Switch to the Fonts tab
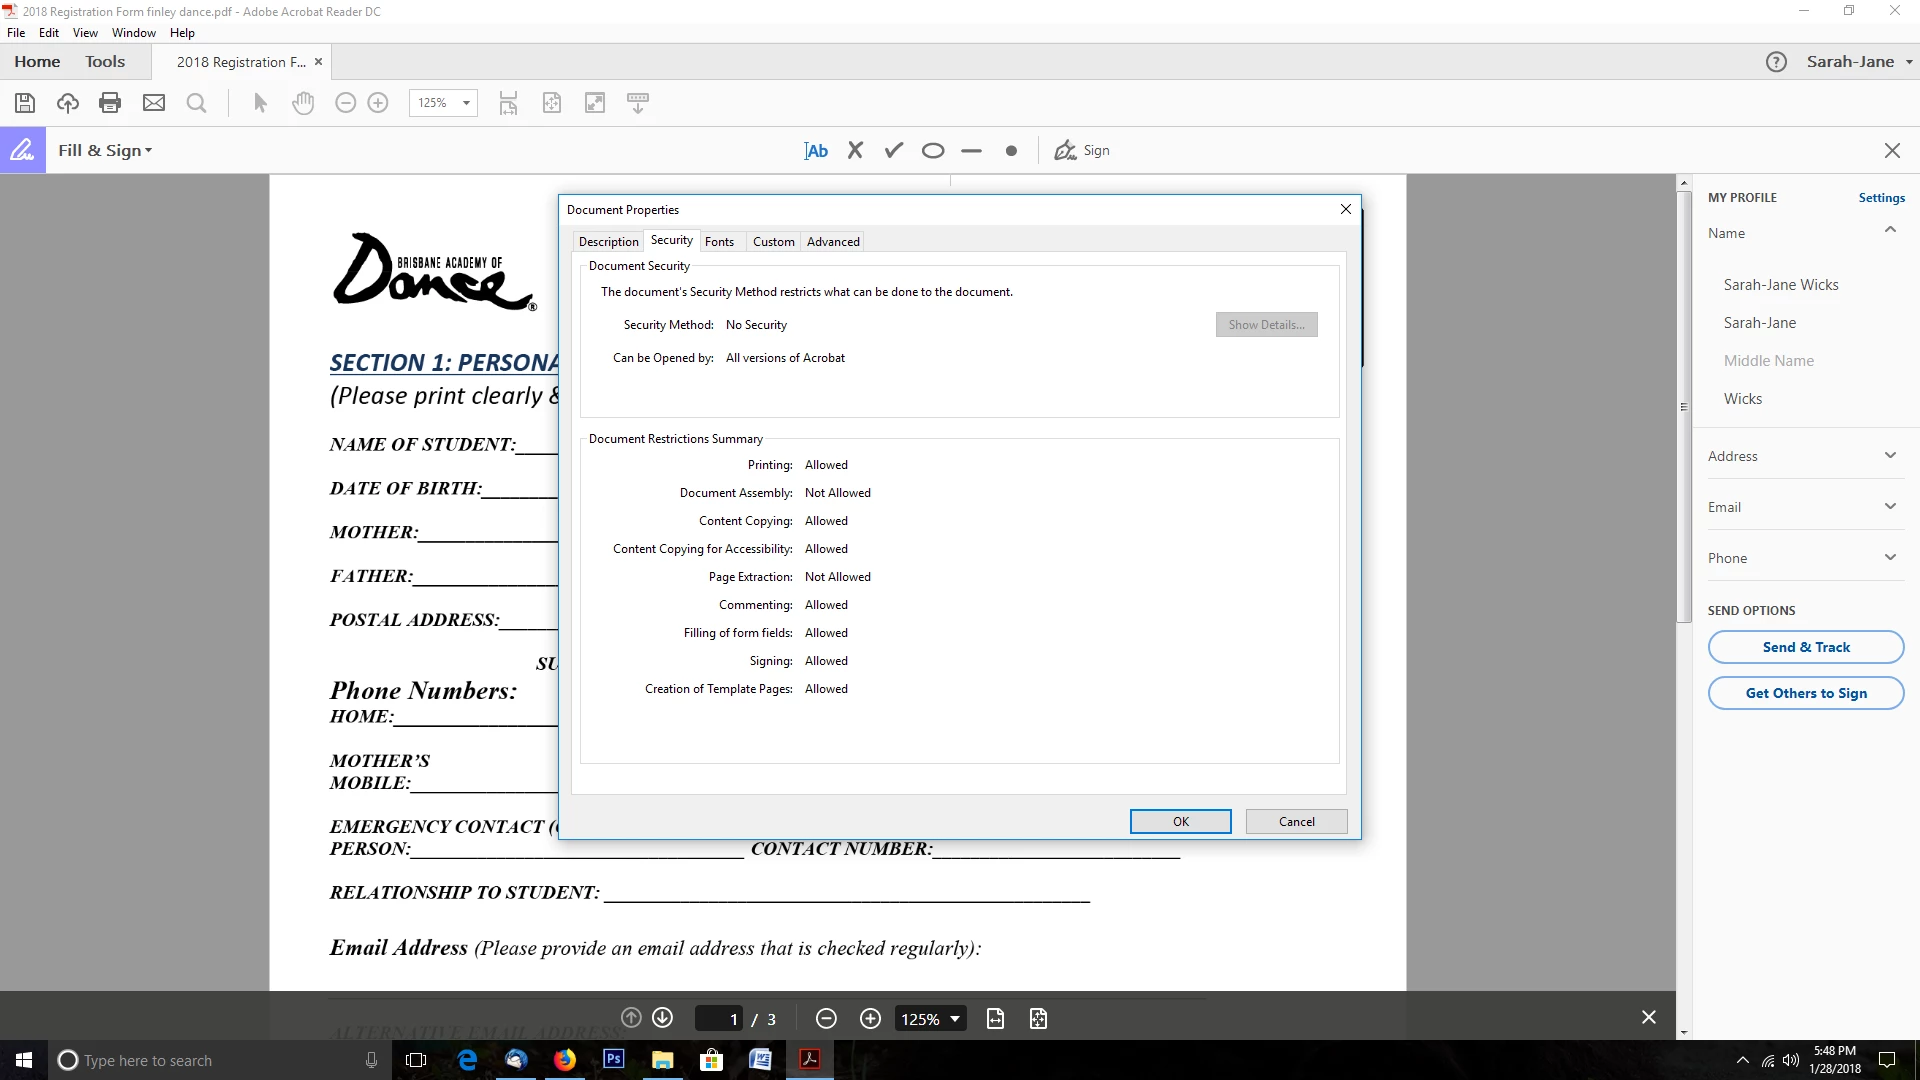This screenshot has width=1920, height=1080. [719, 242]
